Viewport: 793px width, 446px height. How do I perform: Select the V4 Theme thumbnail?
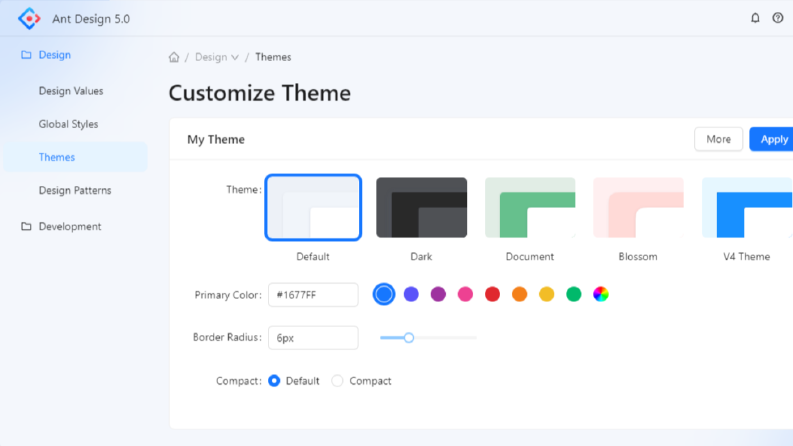(747, 207)
